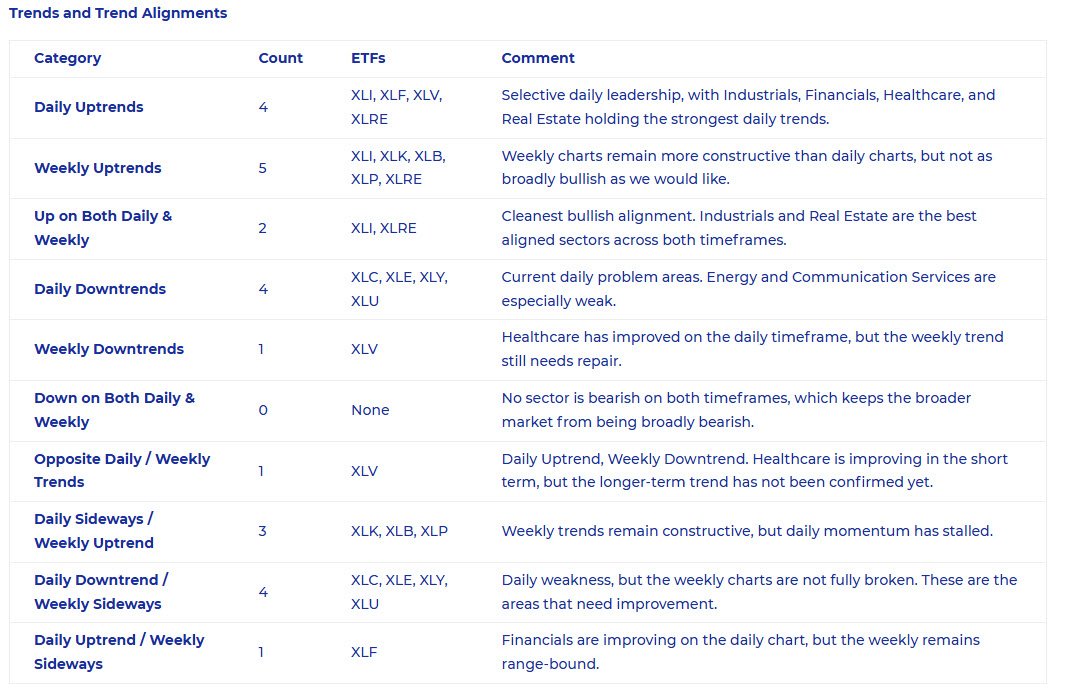Click the Daily Downtrends category cell
The height and width of the screenshot is (691, 1065).
point(100,289)
